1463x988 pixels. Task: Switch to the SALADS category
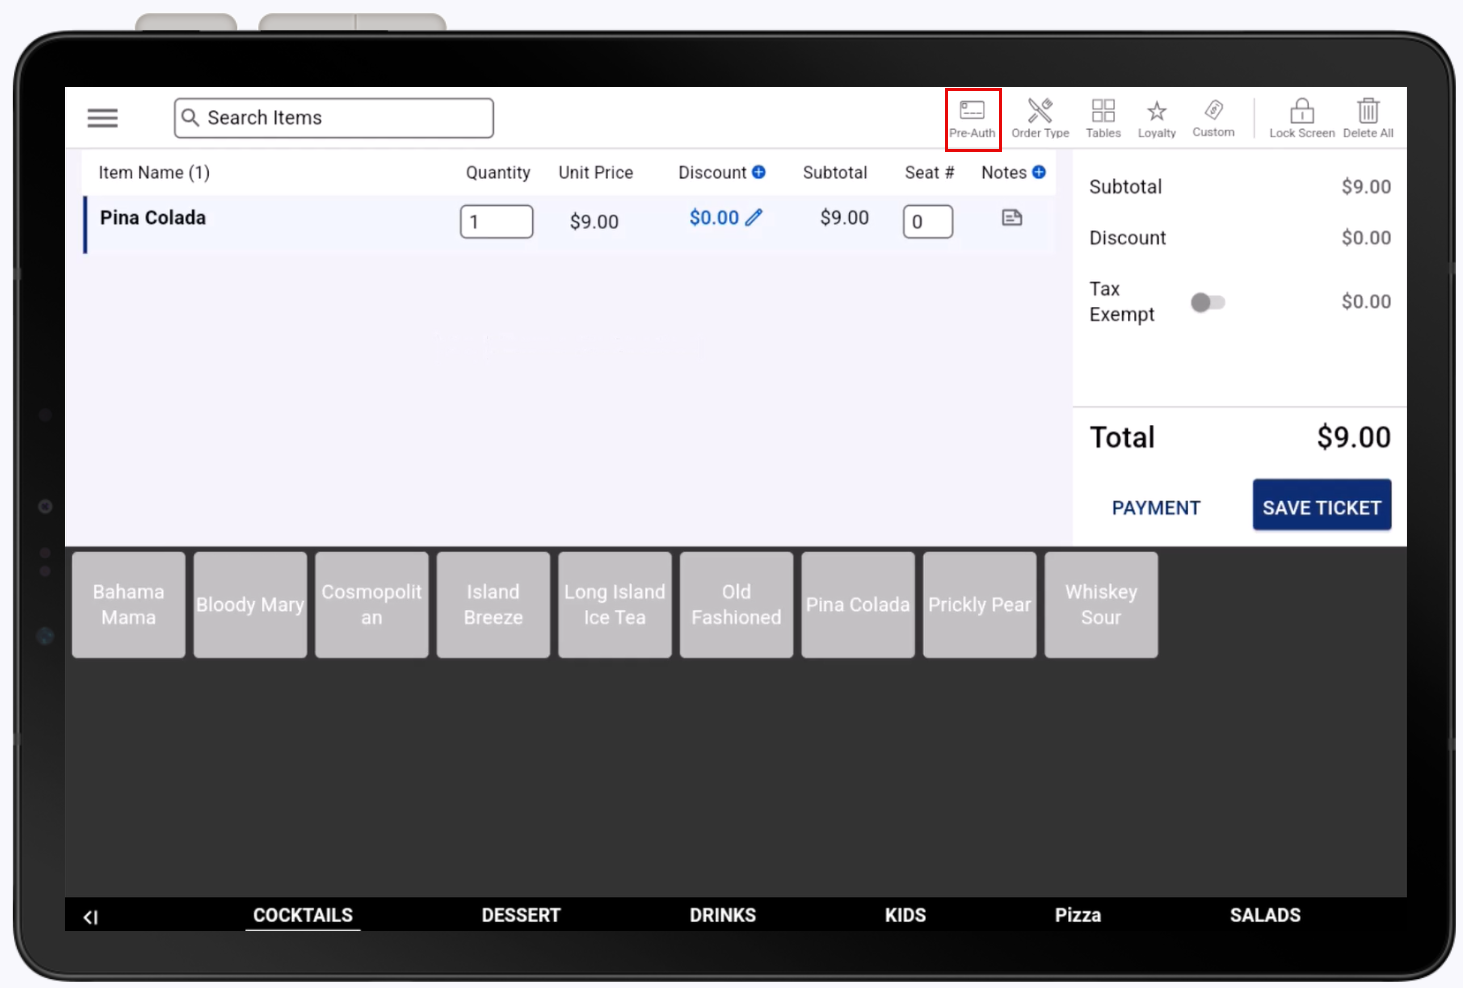(1265, 915)
